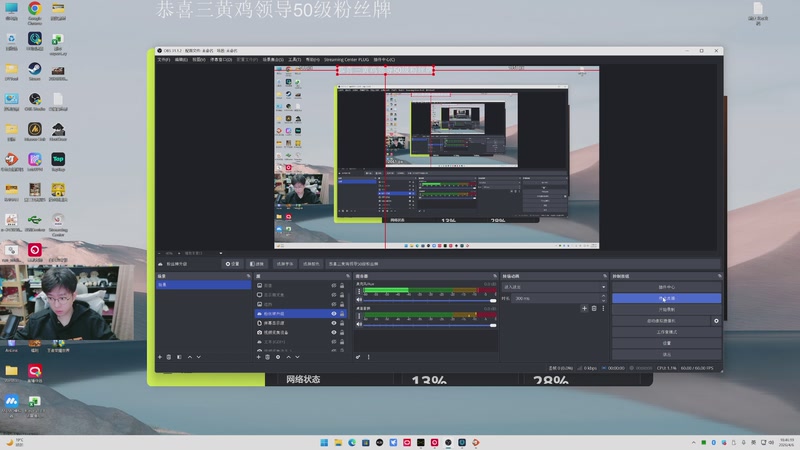Open transition properties three-dot menu
The height and width of the screenshot is (450, 800).
pyautogui.click(x=603, y=308)
